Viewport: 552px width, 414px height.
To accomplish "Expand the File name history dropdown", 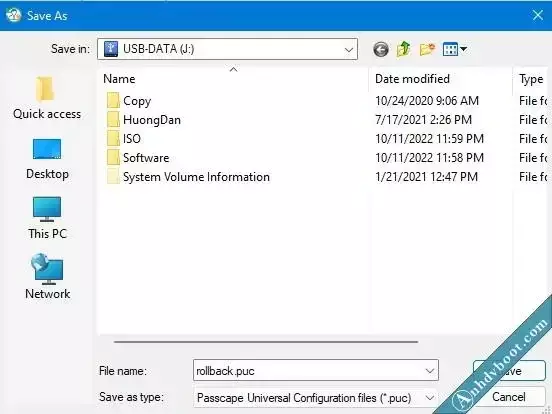I will 429,371.
